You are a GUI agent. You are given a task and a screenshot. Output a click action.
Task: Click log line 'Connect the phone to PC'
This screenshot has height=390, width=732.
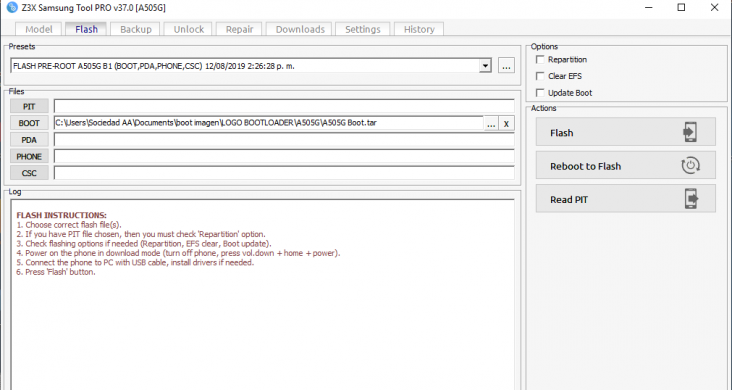135,262
